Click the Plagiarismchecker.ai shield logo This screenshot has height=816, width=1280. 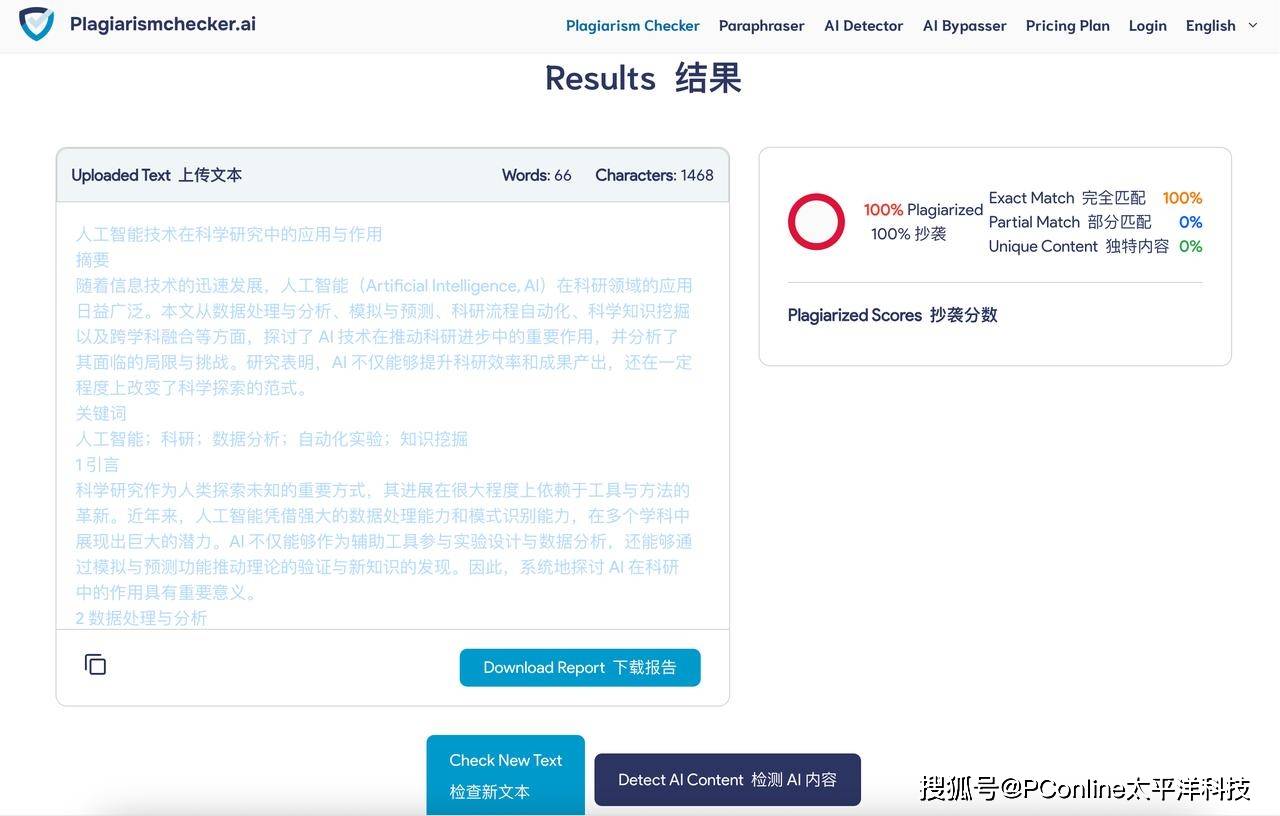tap(37, 24)
